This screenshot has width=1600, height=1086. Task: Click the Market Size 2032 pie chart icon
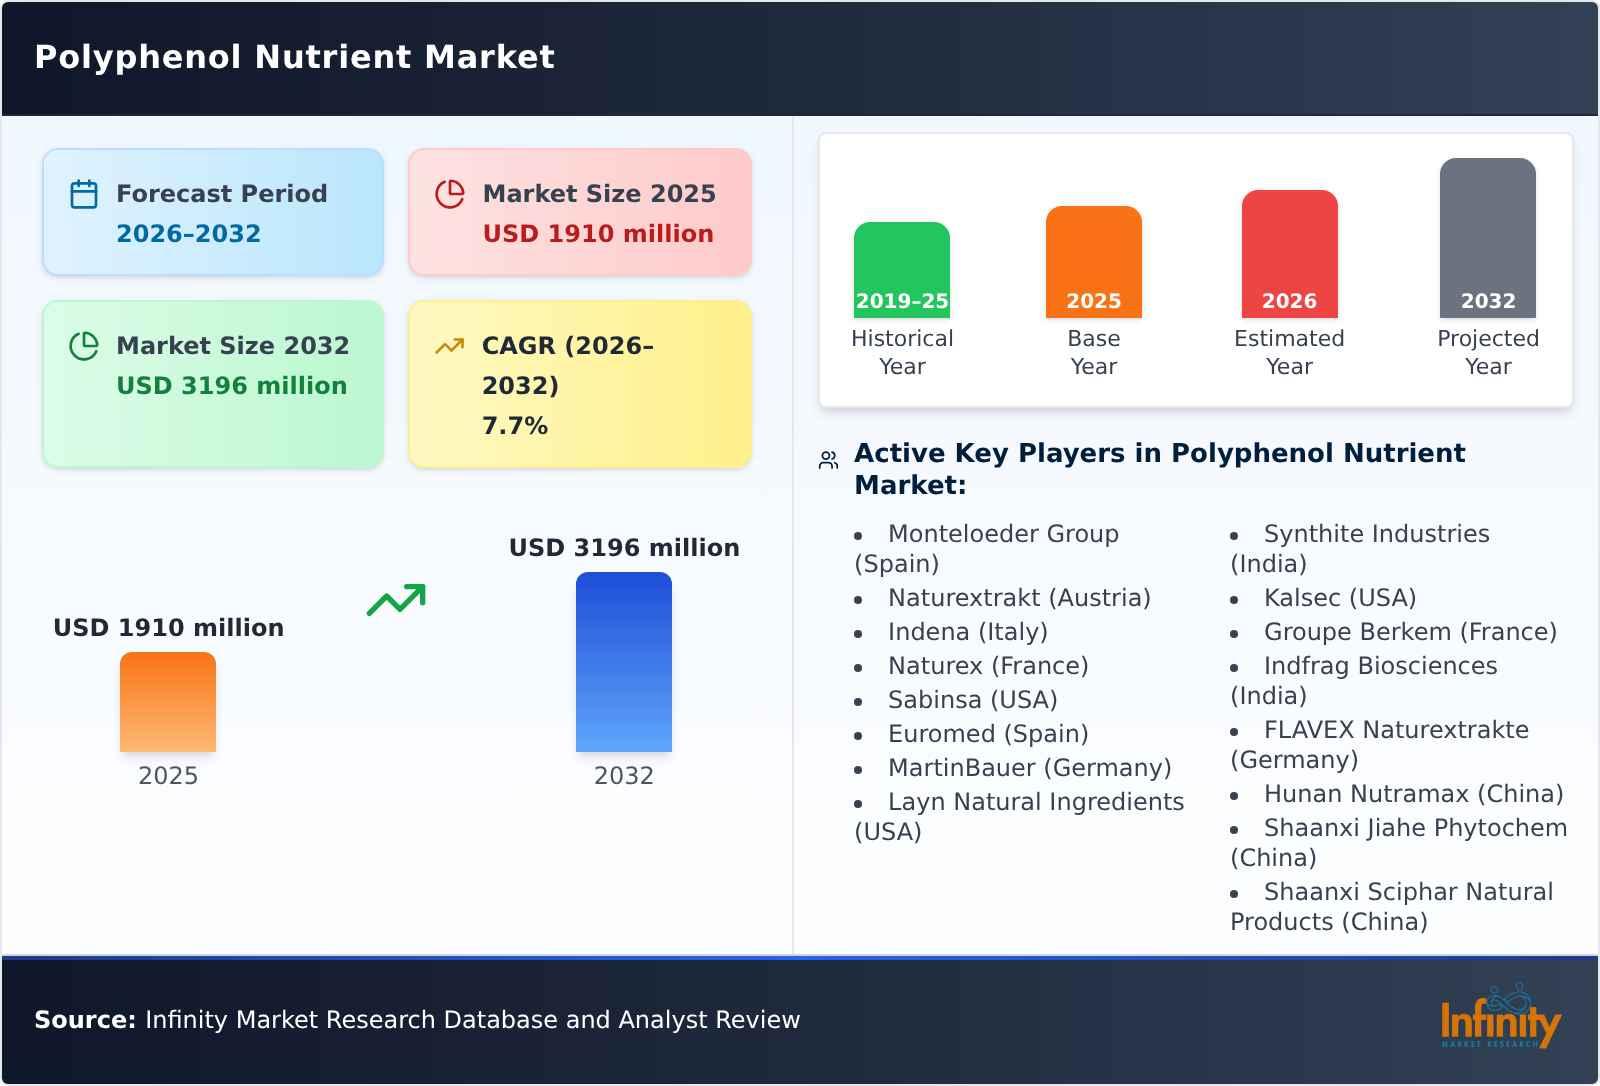(x=84, y=346)
